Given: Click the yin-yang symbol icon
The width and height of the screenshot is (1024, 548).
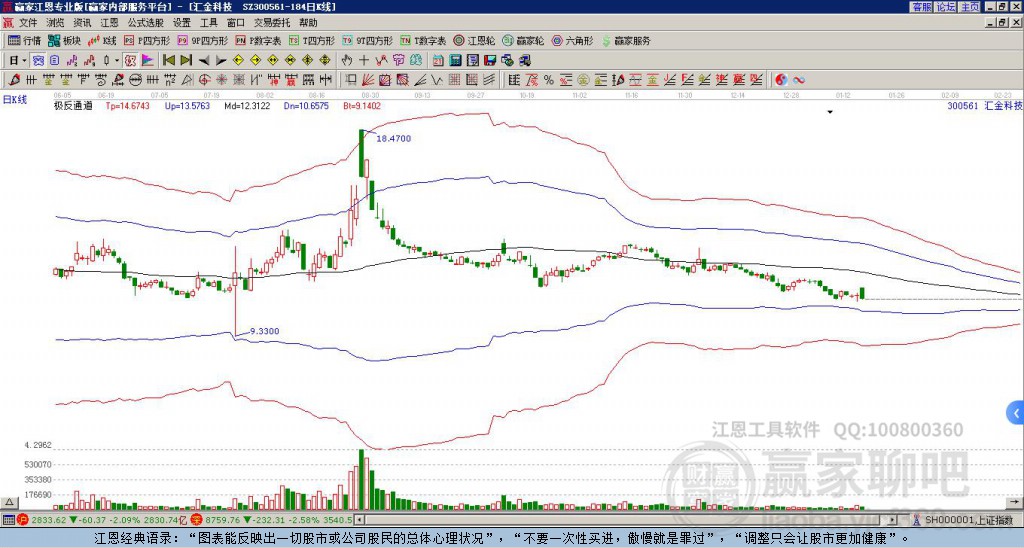Looking at the screenshot, I should click(x=781, y=80).
